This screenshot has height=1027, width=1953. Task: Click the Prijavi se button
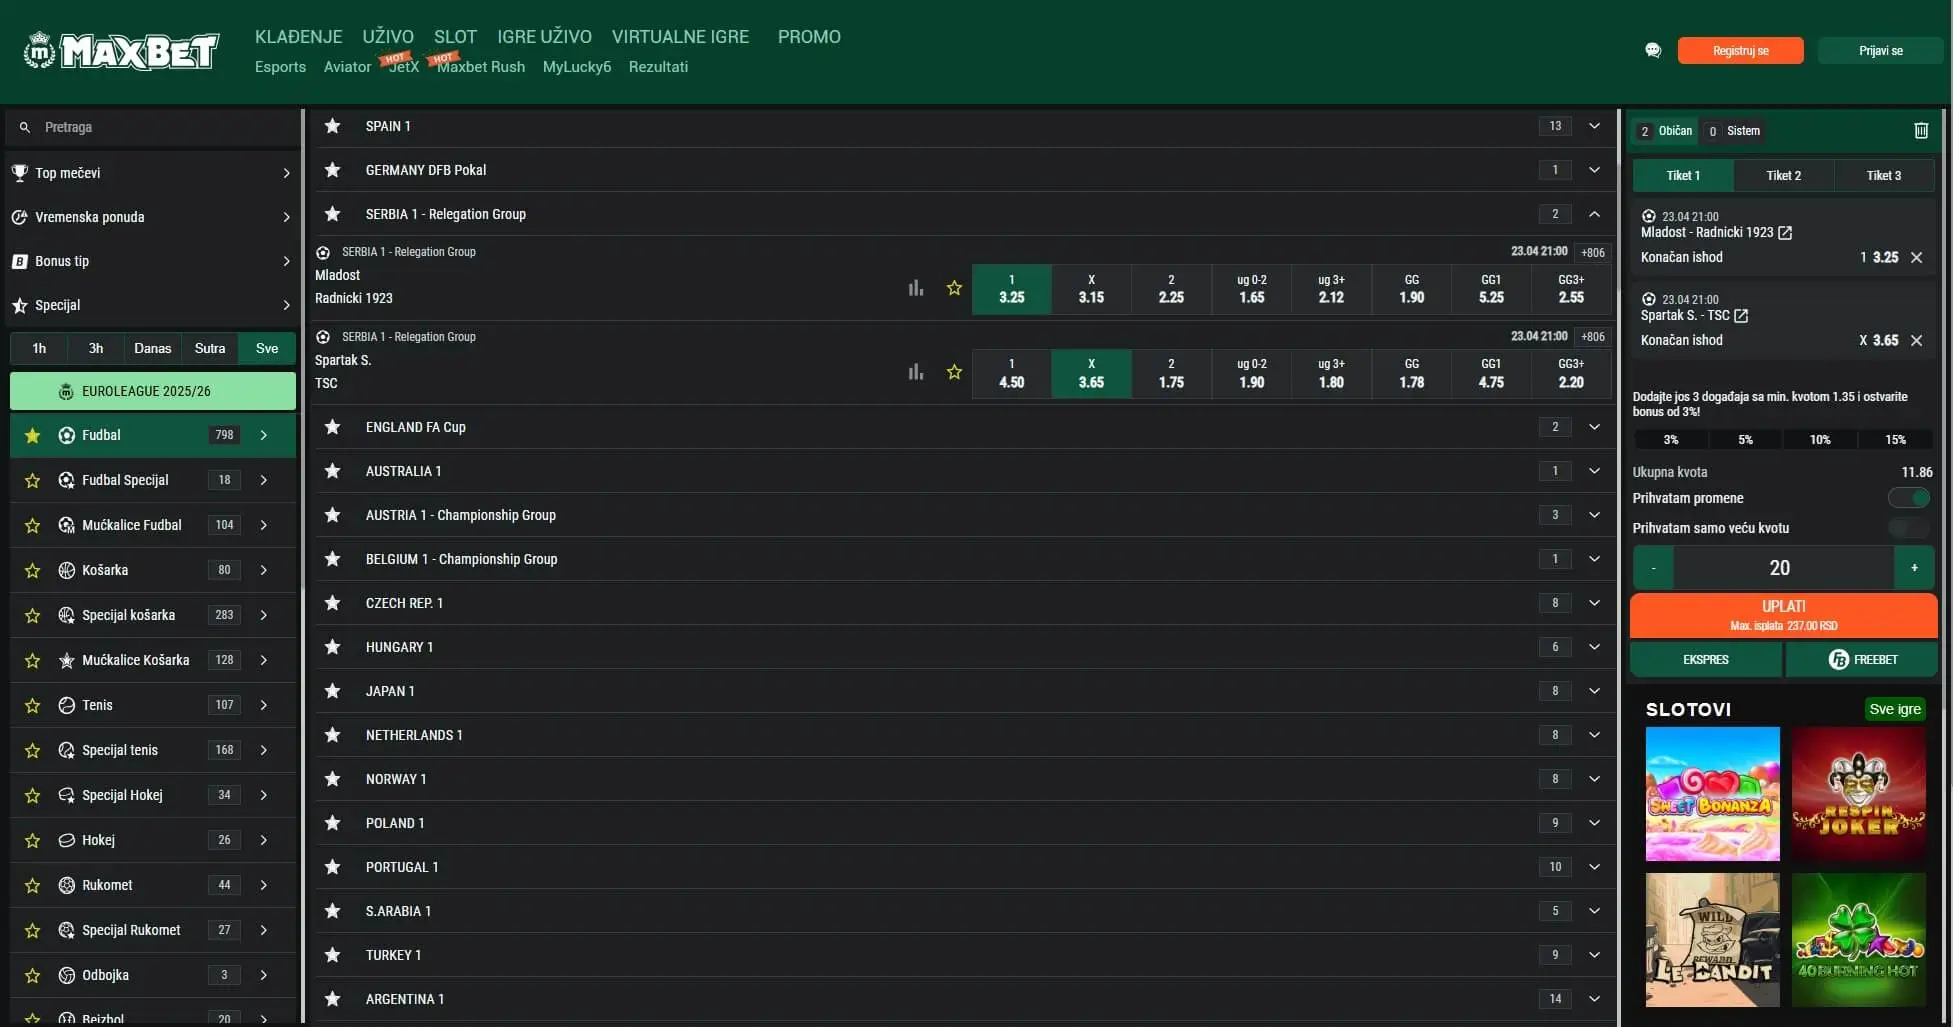pyautogui.click(x=1880, y=50)
